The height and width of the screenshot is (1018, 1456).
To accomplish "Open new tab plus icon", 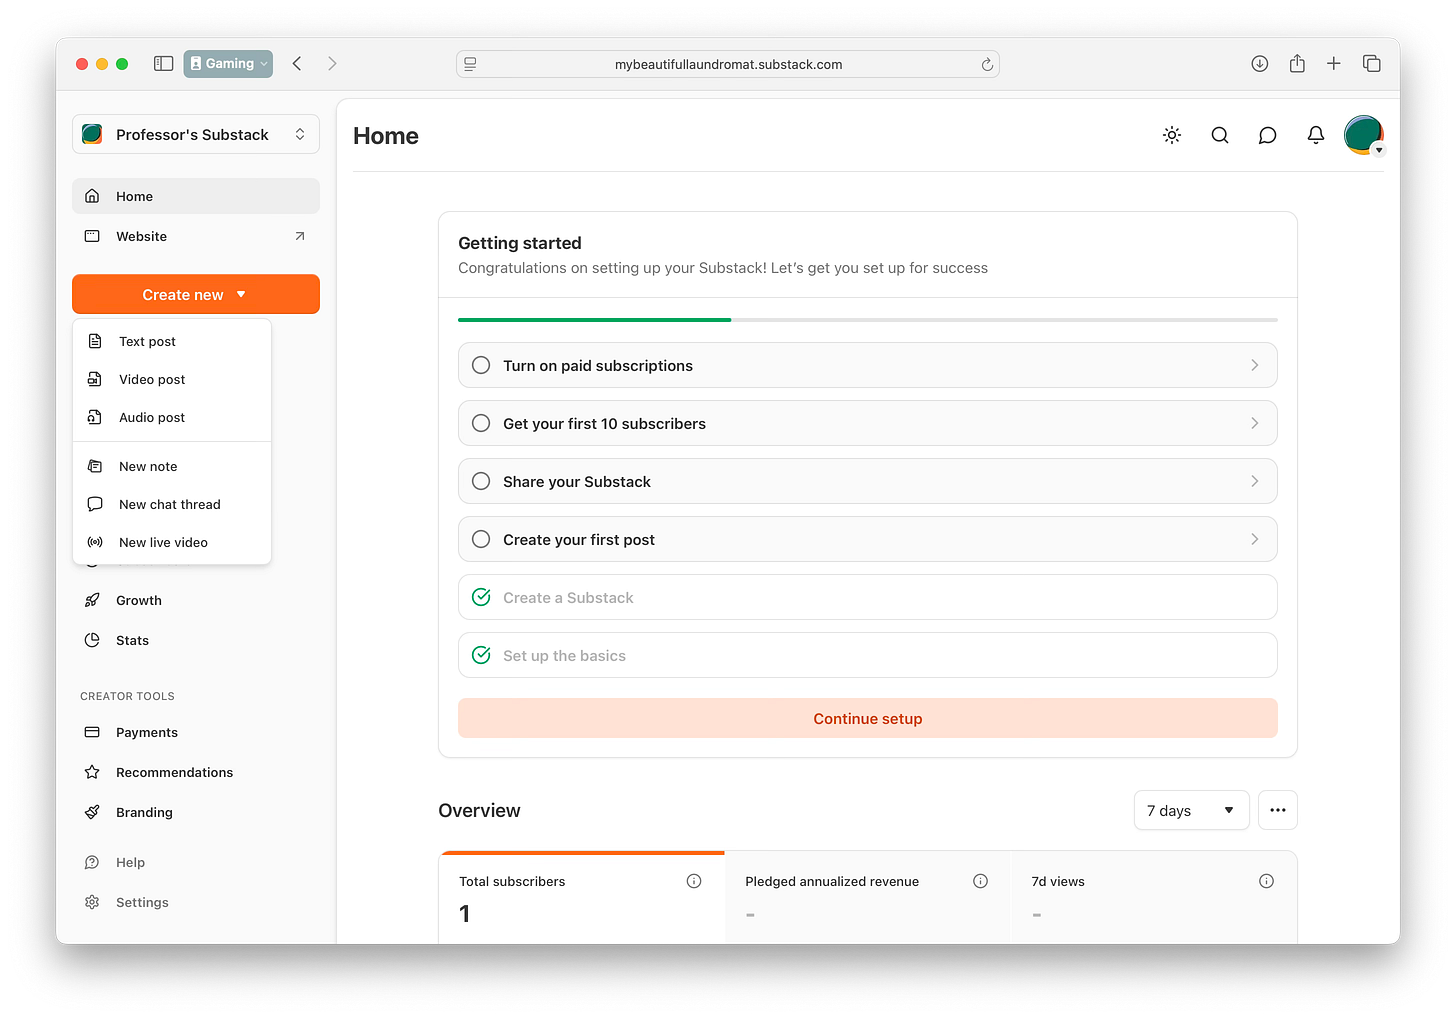I will (x=1334, y=63).
